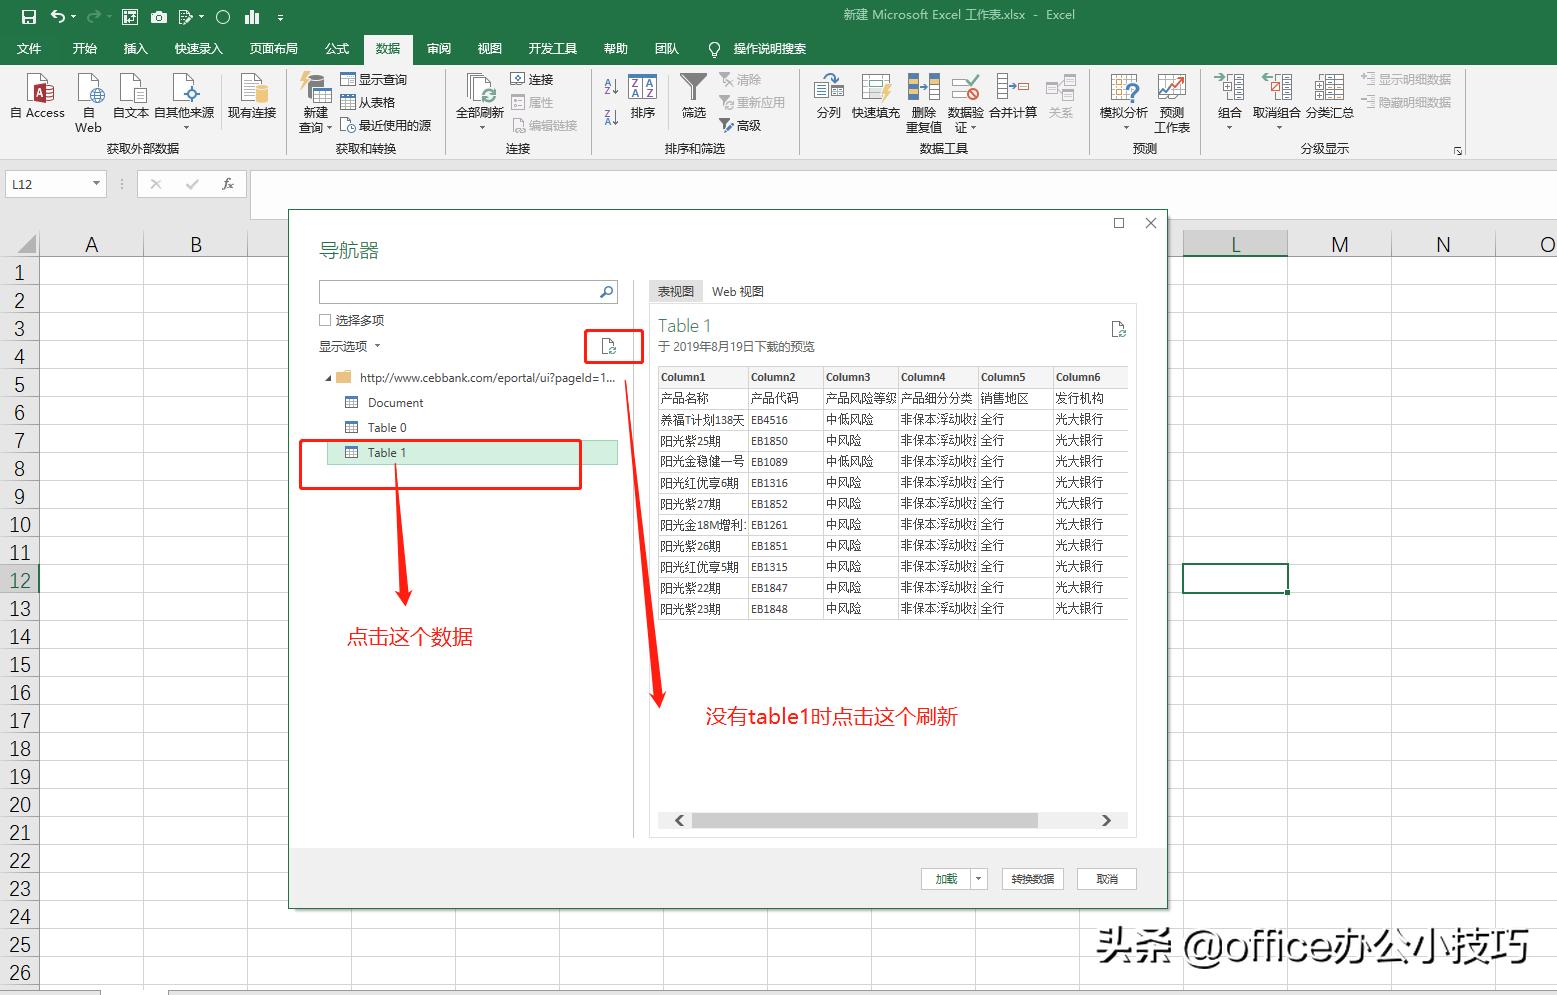
Task: Click the 转换数据 button
Action: [1032, 878]
